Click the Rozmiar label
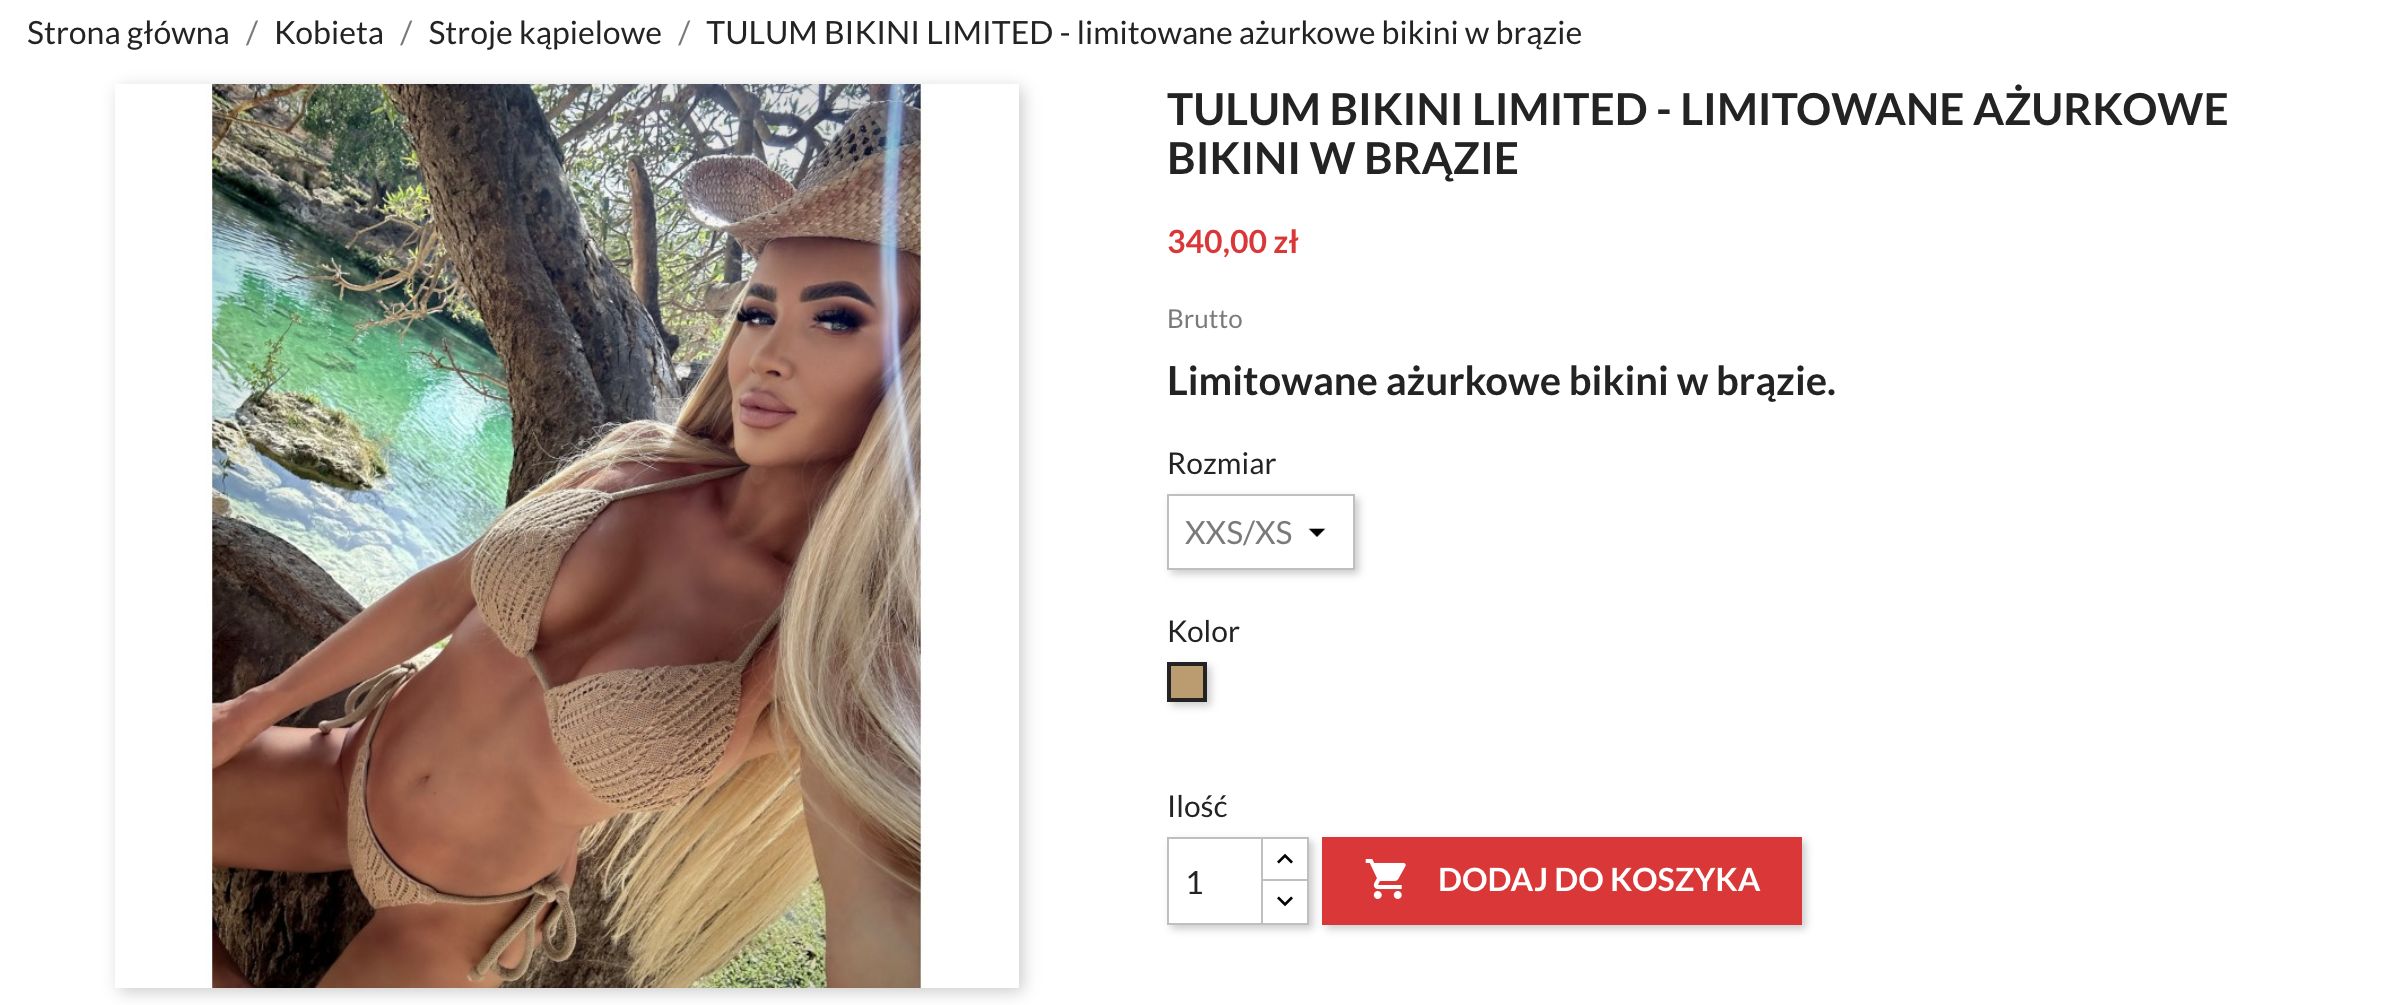Viewport: 2384px width, 1005px height. point(1221,464)
